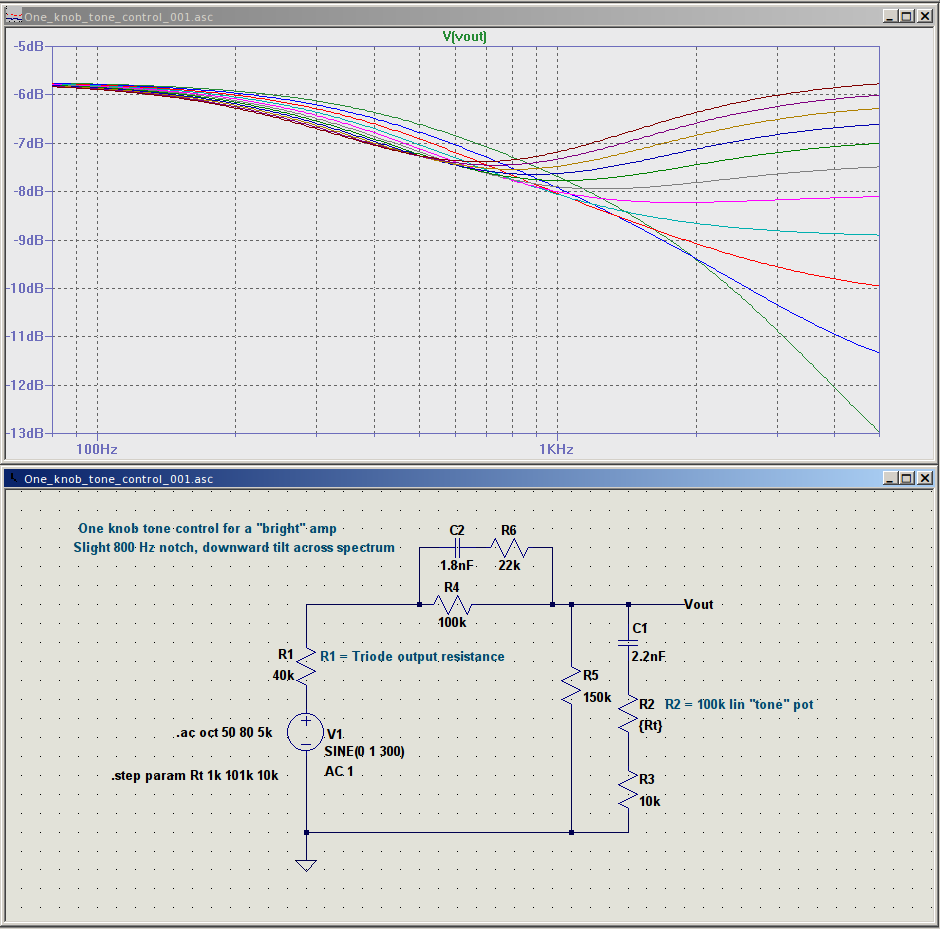Viewport: 940px width, 930px height.
Task: Click the plot window title text
Action: (x=118, y=17)
